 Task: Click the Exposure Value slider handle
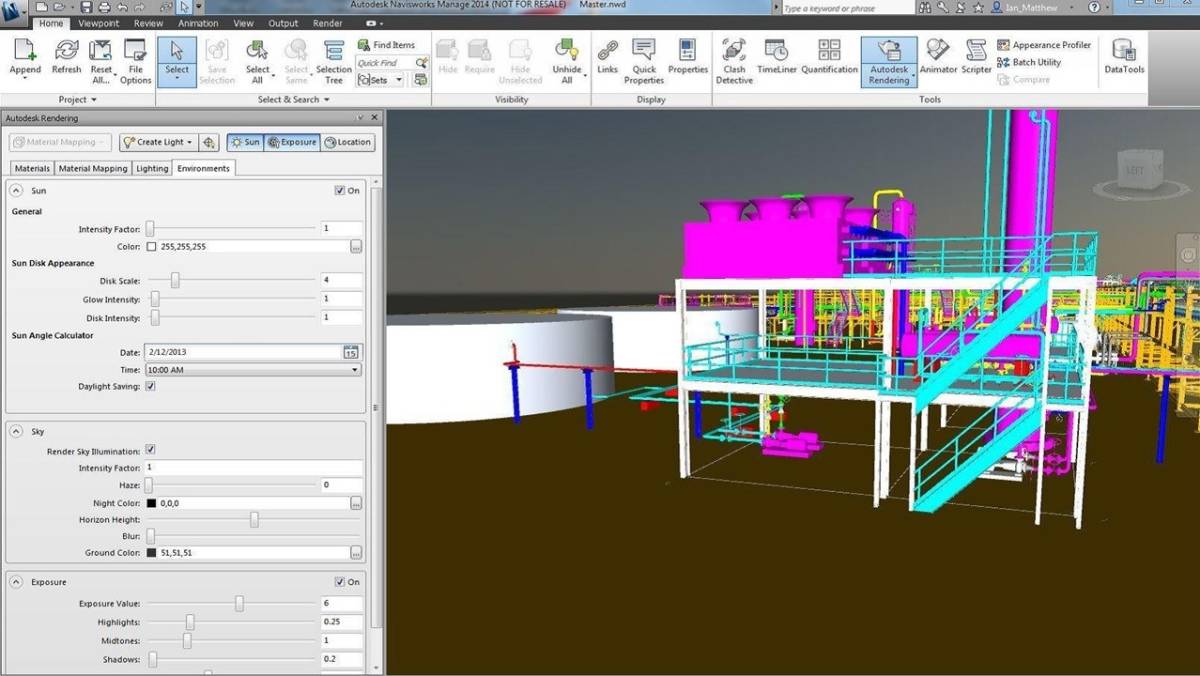point(240,603)
